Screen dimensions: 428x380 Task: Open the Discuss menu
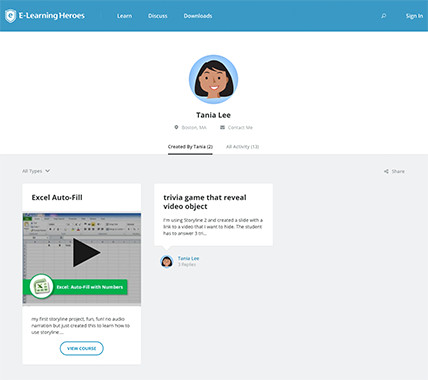[158, 16]
